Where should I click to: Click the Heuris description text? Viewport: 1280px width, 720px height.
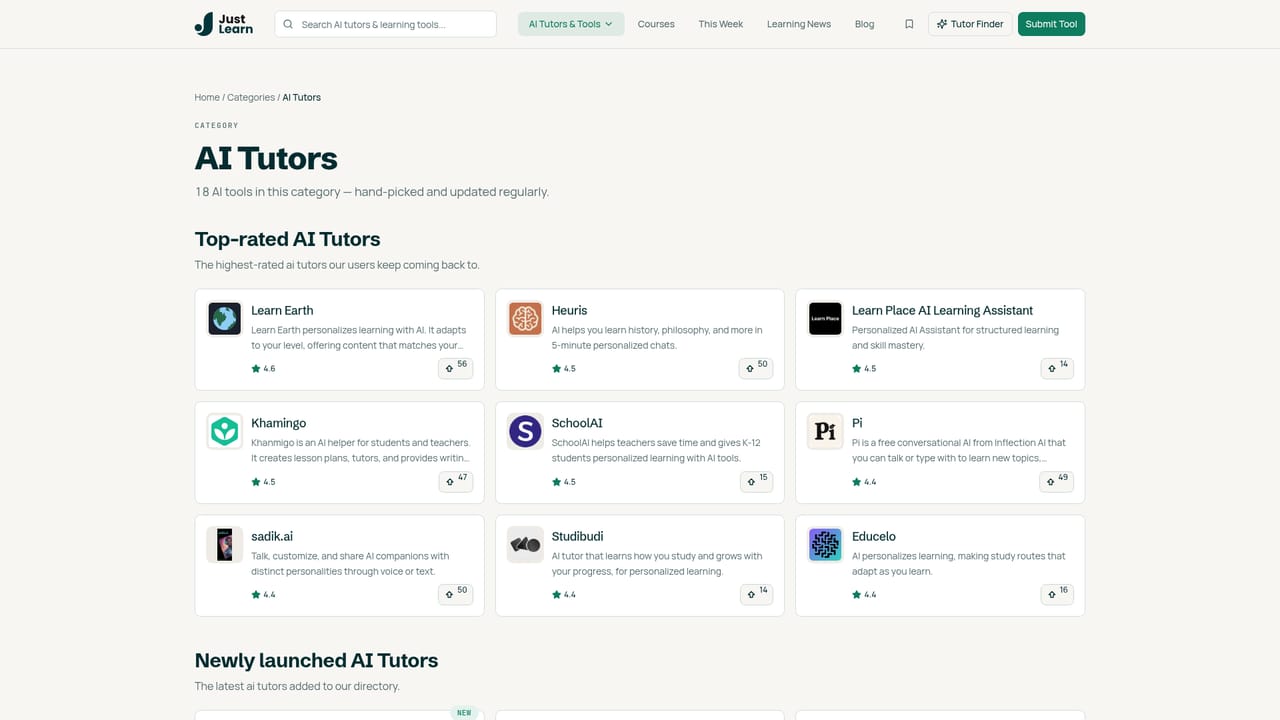(657, 337)
